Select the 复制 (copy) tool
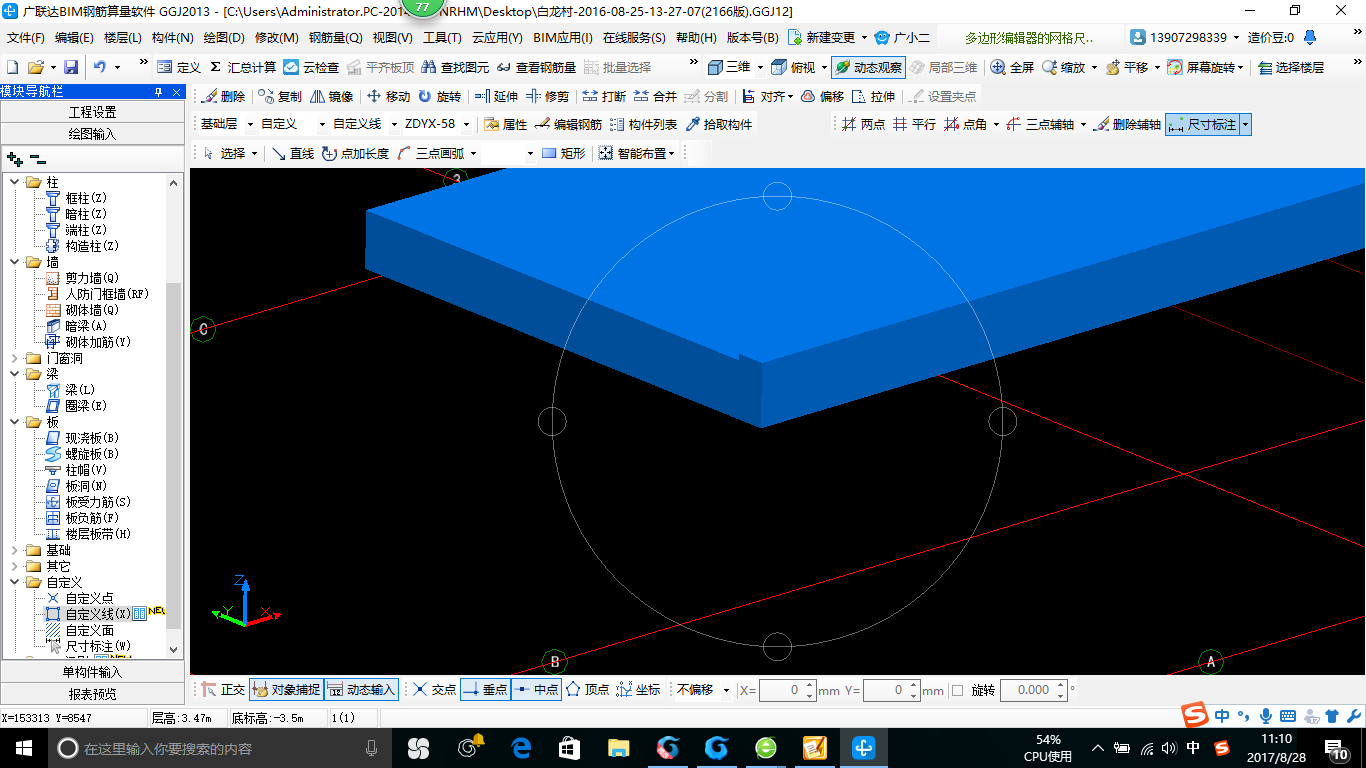The image size is (1366, 768). coord(279,97)
